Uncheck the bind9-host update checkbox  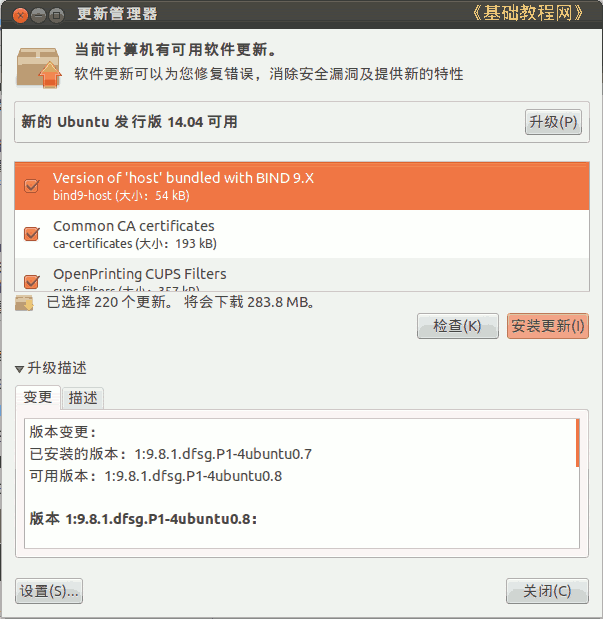(32, 186)
